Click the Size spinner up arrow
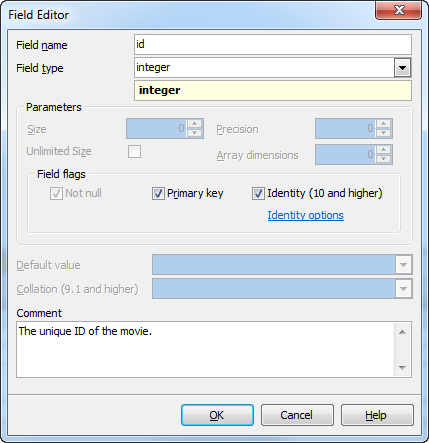This screenshot has width=429, height=443. click(195, 124)
